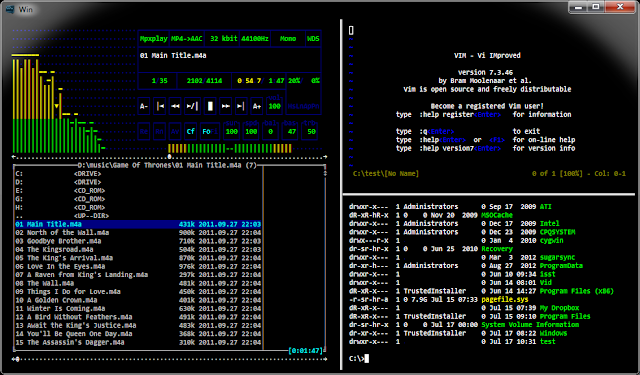Open the E: CD_ROM entry

tap(138, 191)
